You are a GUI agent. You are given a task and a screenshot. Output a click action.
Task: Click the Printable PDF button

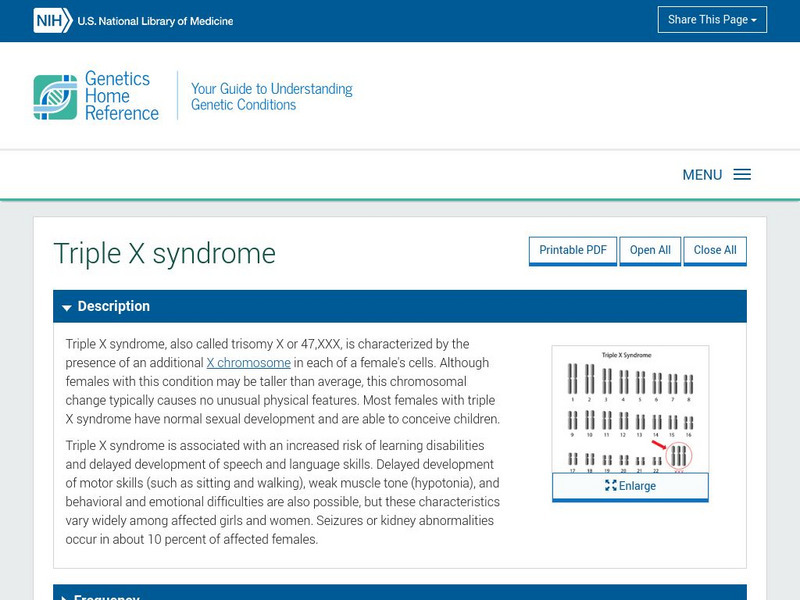pyautogui.click(x=573, y=250)
